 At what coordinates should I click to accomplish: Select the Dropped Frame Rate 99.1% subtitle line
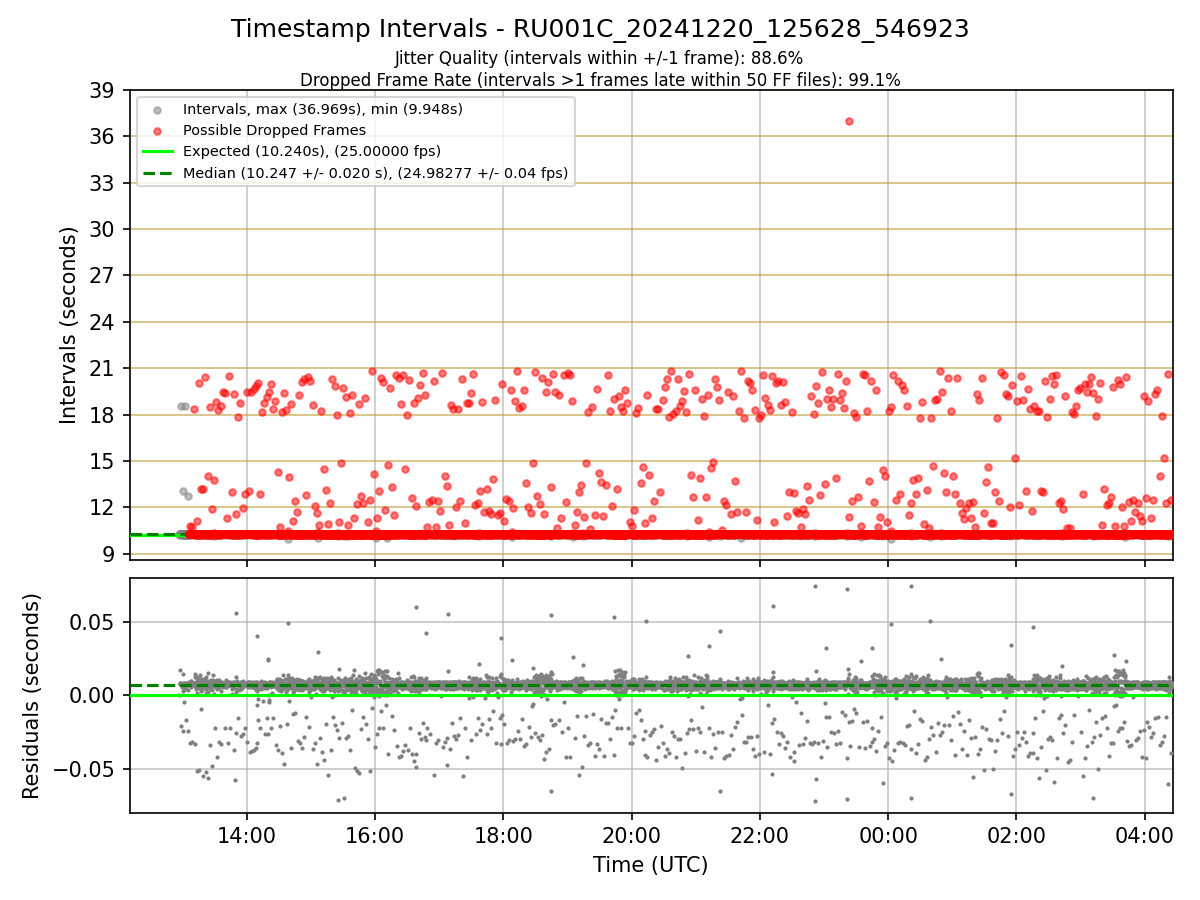pyautogui.click(x=600, y=80)
